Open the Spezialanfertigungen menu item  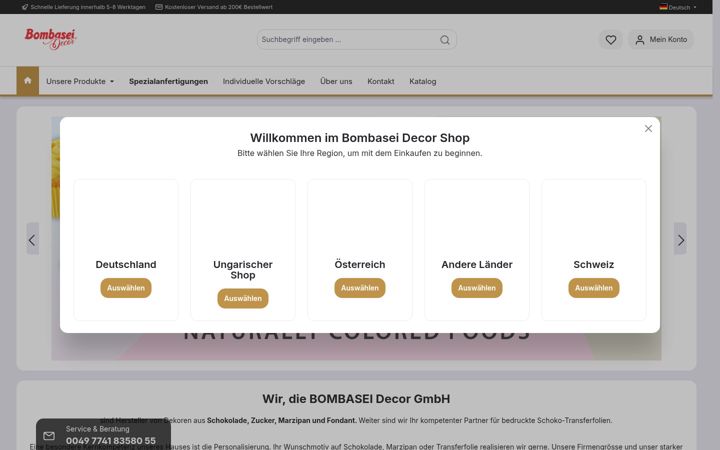[x=168, y=81]
